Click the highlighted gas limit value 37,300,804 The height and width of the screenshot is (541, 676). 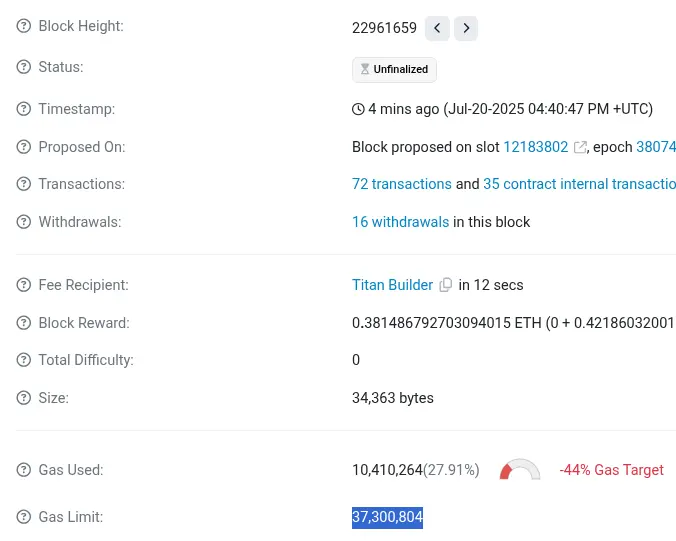click(x=387, y=517)
